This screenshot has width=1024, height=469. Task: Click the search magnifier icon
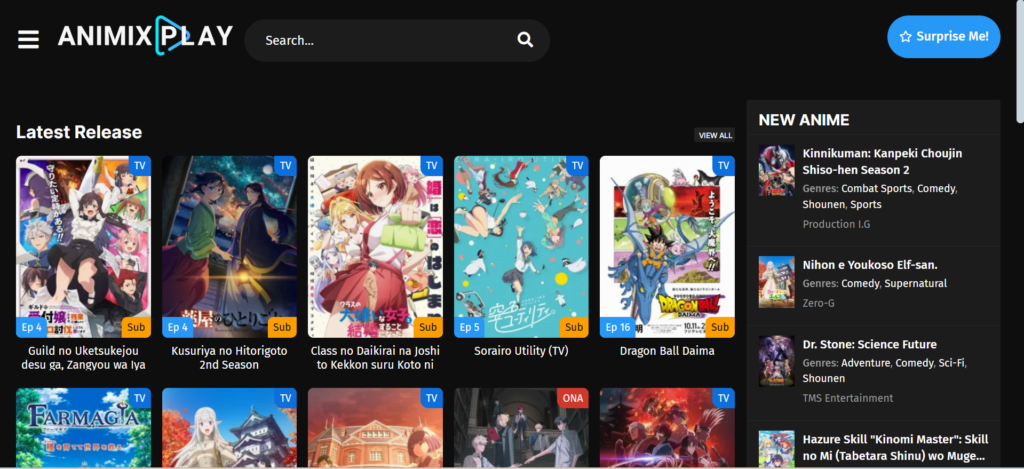[525, 40]
